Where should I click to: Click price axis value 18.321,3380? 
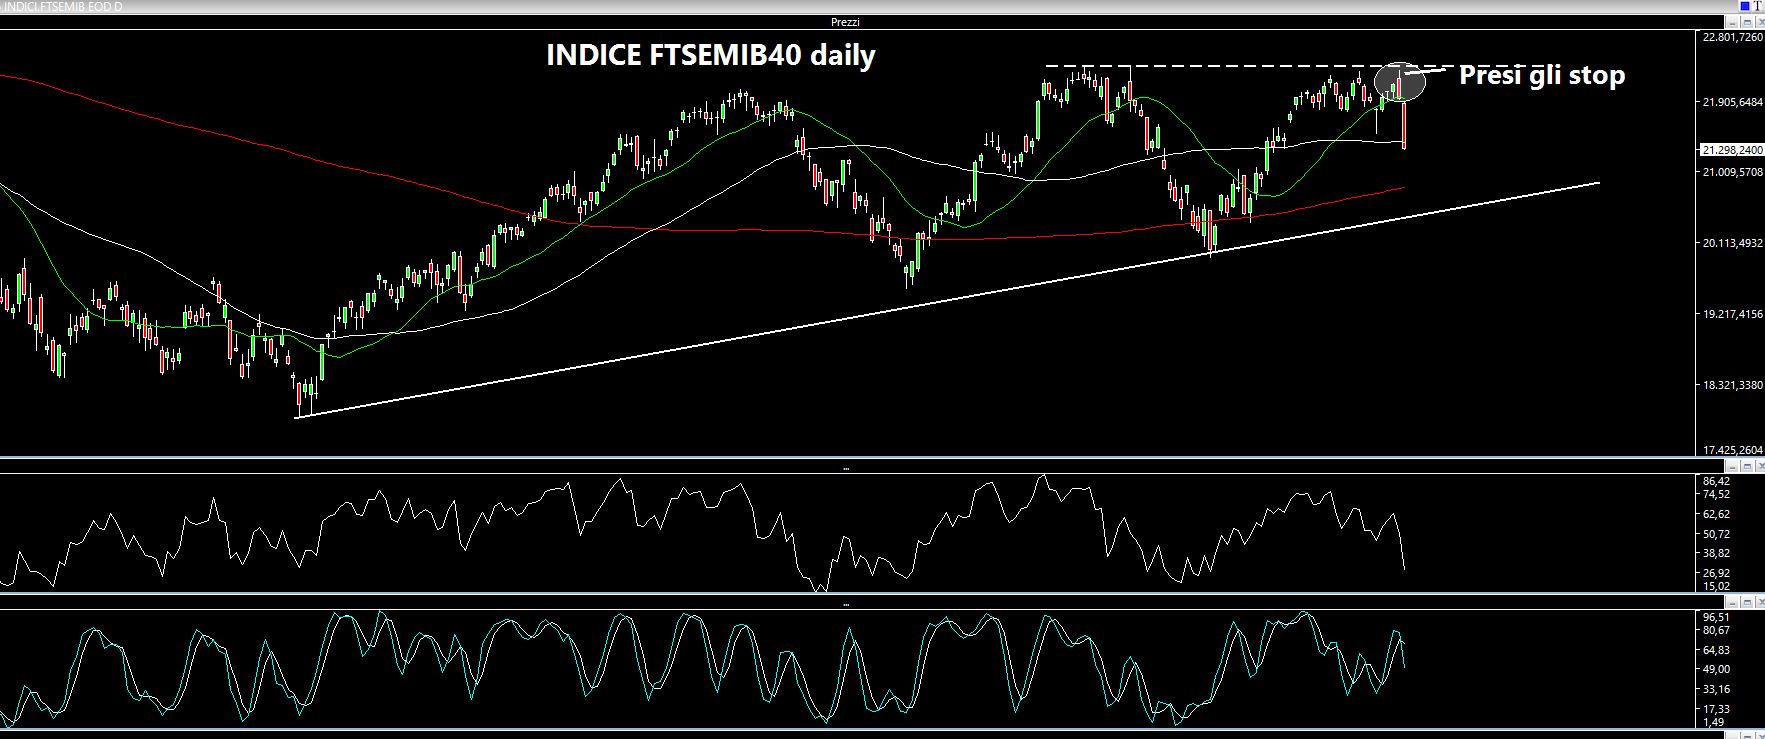pos(1732,385)
